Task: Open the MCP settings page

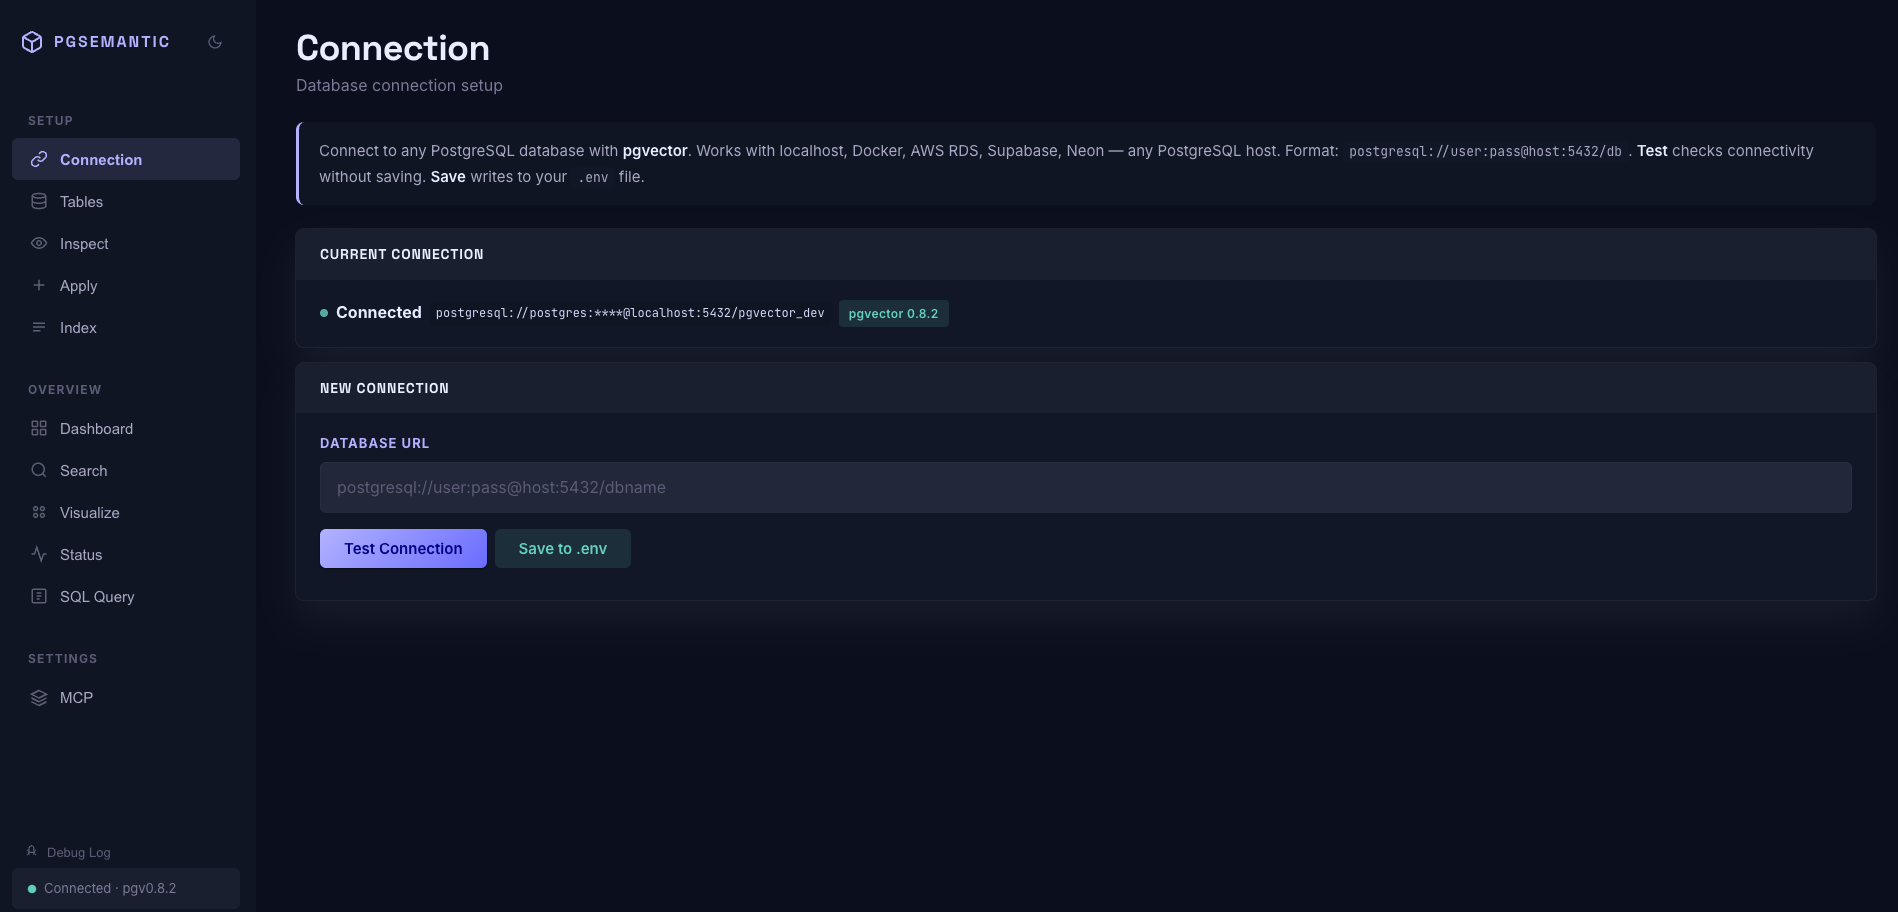Action: pyautogui.click(x=76, y=697)
